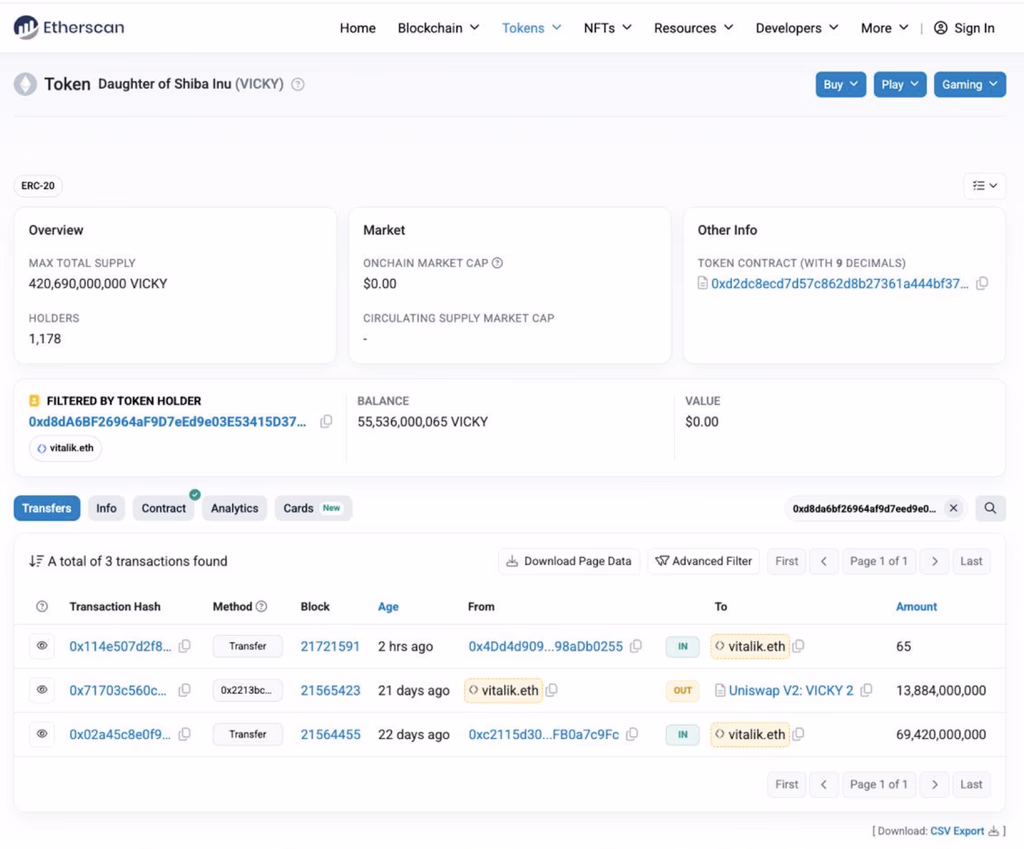This screenshot has height=849, width=1024.
Task: Sort by the Amount column header
Action: [x=916, y=606]
